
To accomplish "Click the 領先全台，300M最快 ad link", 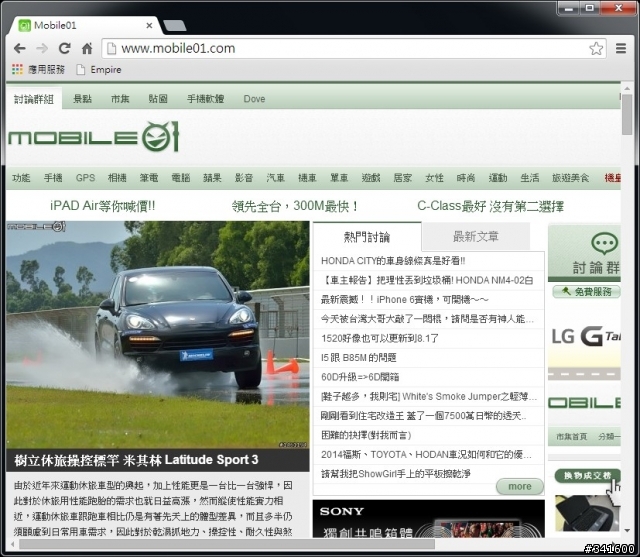I will point(295,206).
